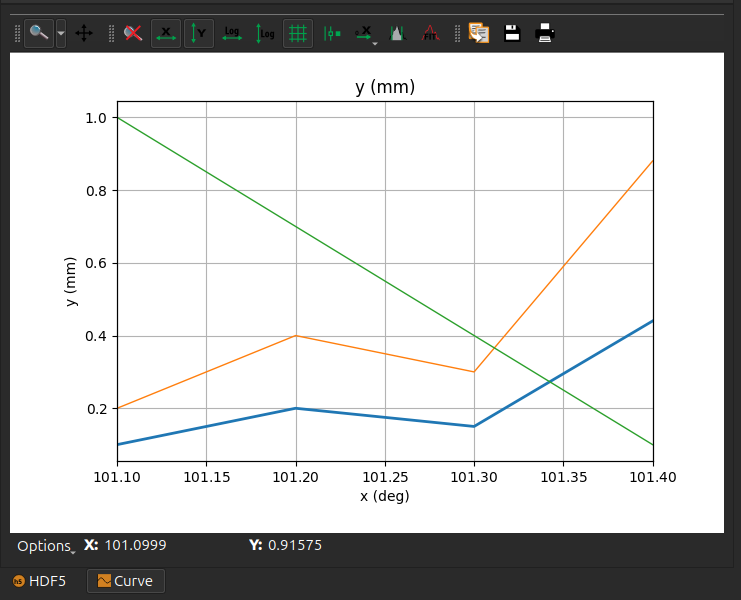The image size is (741, 600).
Task: Change curve line style icon
Action: [332, 34]
